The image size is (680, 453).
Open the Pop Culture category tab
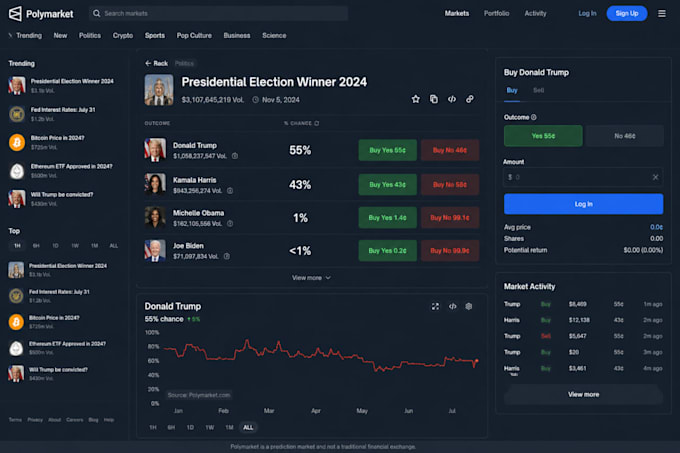click(x=194, y=36)
